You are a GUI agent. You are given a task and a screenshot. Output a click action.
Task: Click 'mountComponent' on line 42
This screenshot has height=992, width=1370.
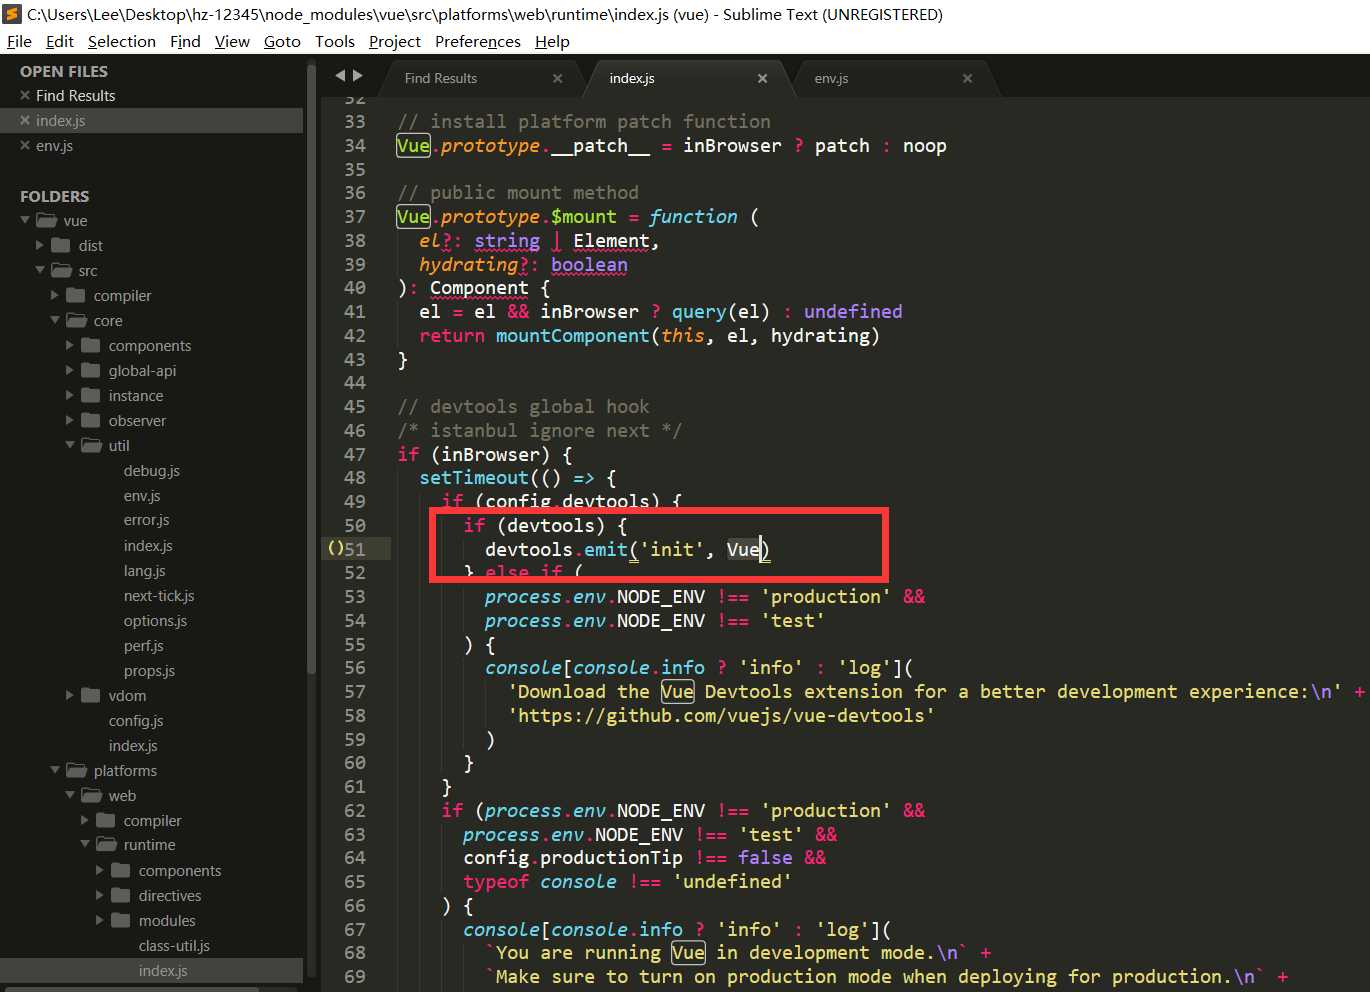pyautogui.click(x=572, y=336)
